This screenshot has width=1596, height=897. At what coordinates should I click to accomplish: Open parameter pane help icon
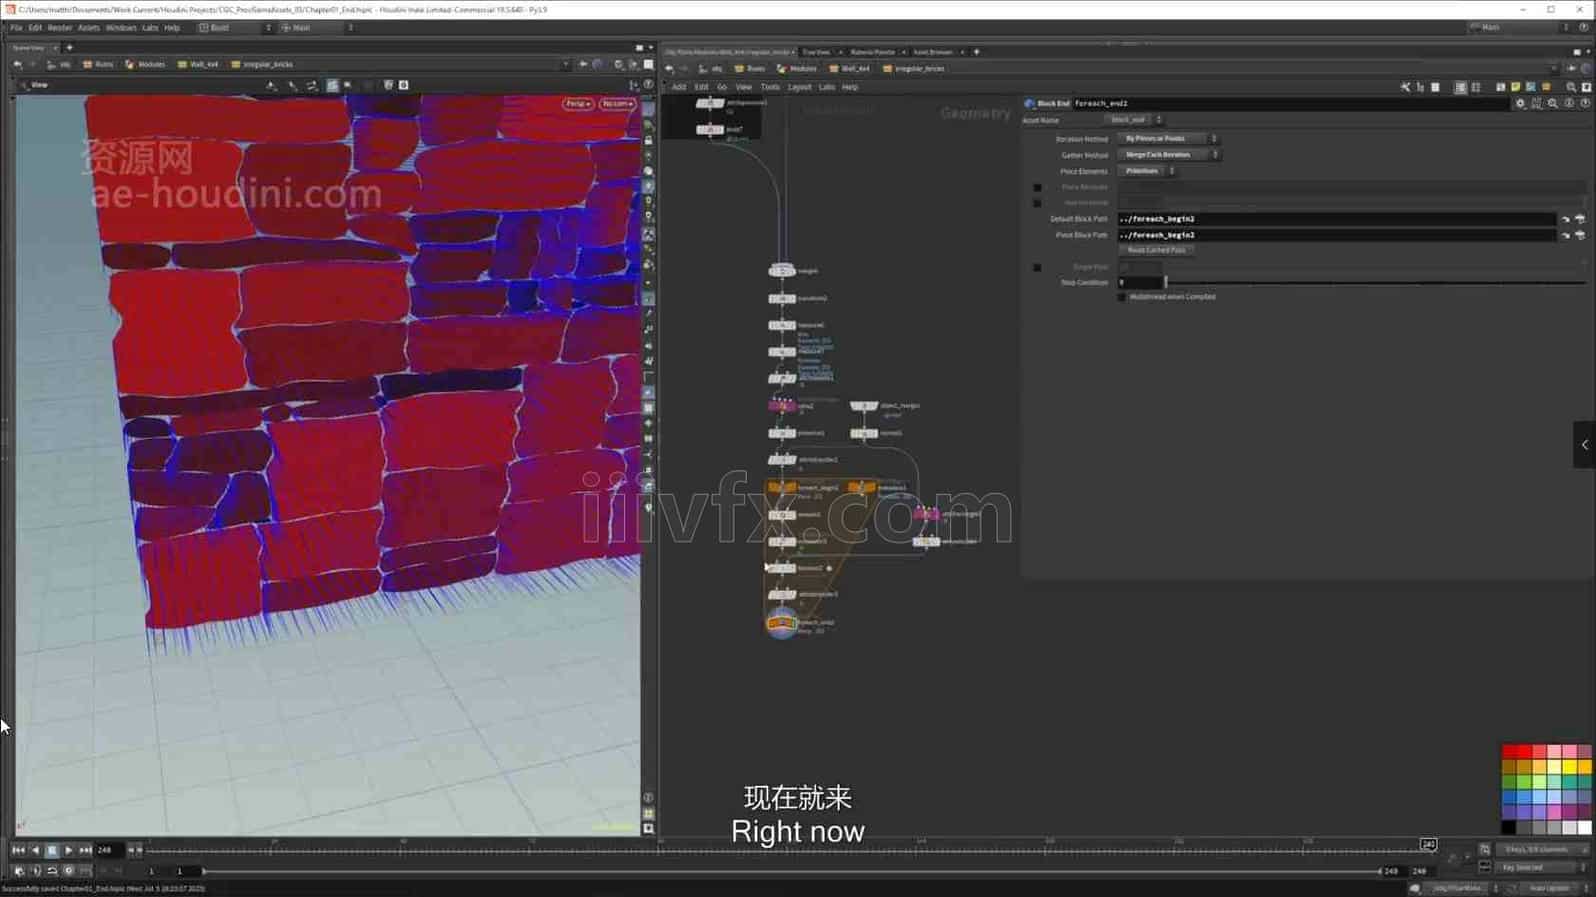coord(1585,103)
